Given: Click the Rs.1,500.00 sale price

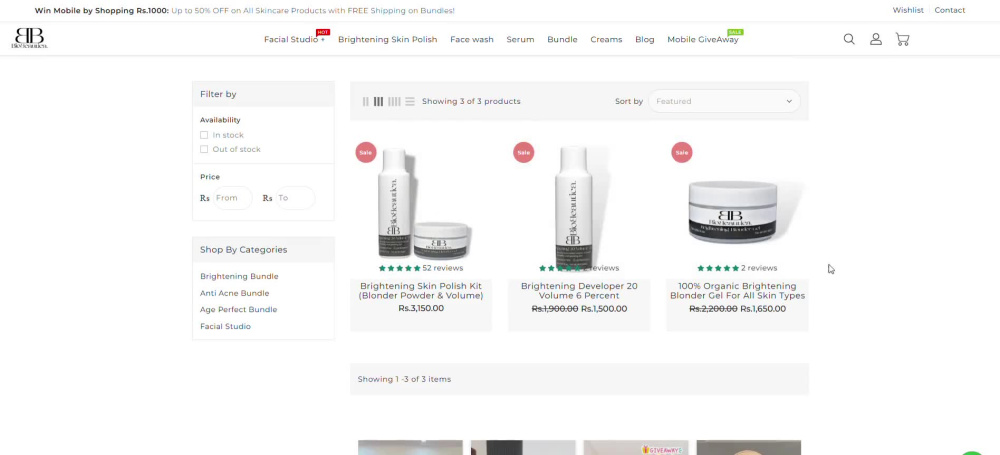Looking at the screenshot, I should click(604, 309).
